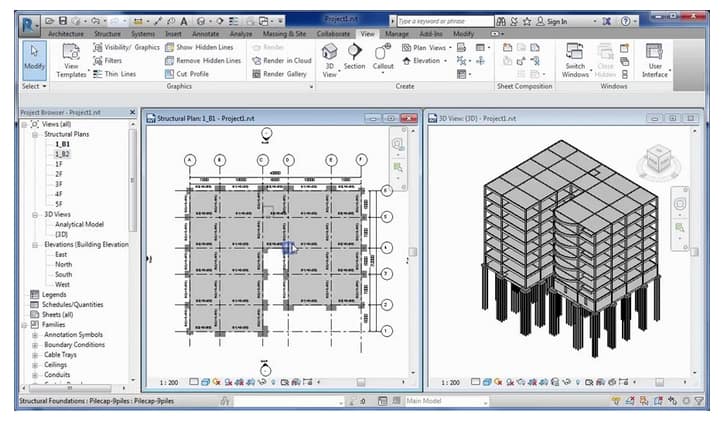Click the Text tool in quick access toolbar
722x421 pixels.
[184, 21]
